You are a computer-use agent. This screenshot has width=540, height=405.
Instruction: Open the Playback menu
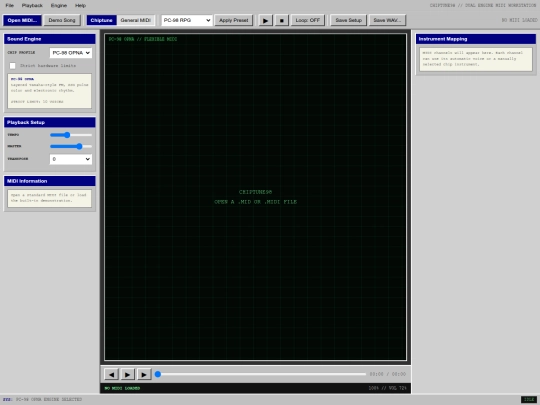32,6
